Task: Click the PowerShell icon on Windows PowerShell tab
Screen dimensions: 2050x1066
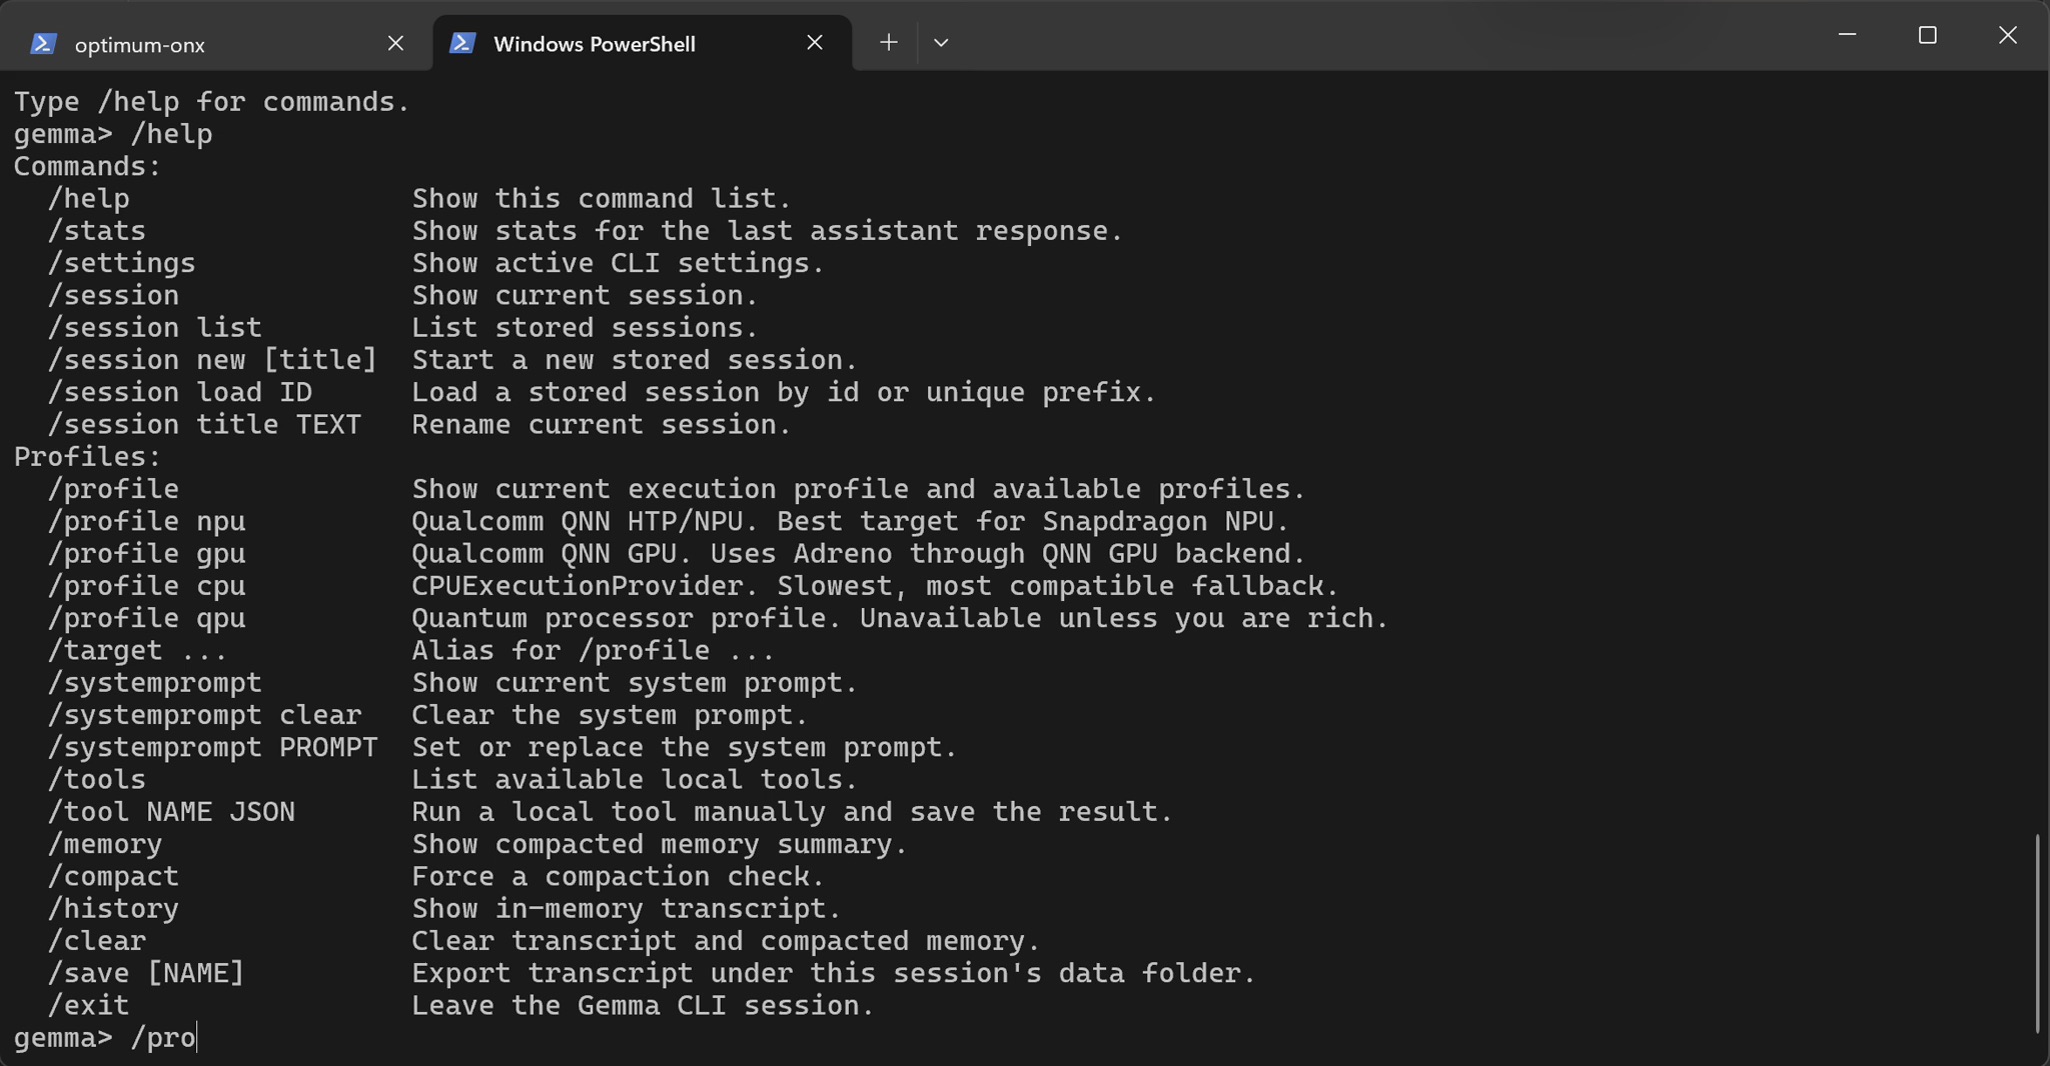Action: click(x=462, y=43)
